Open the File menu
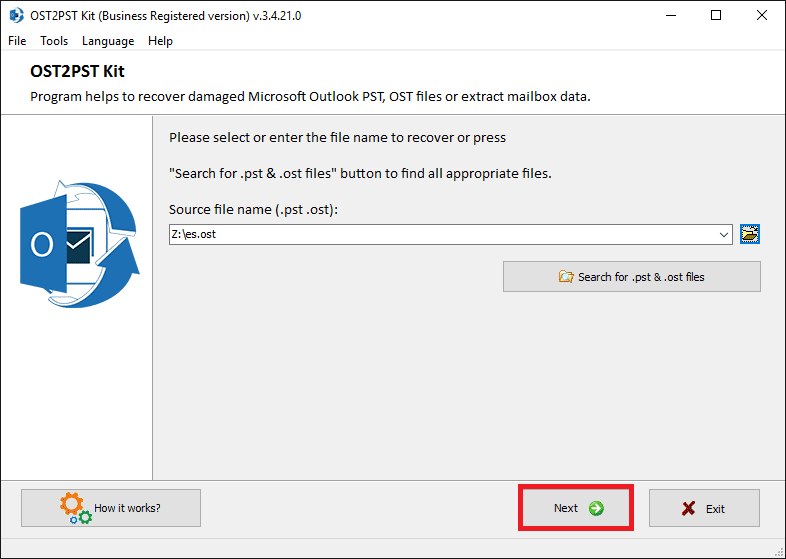Viewport: 786px width, 559px height. click(x=17, y=41)
